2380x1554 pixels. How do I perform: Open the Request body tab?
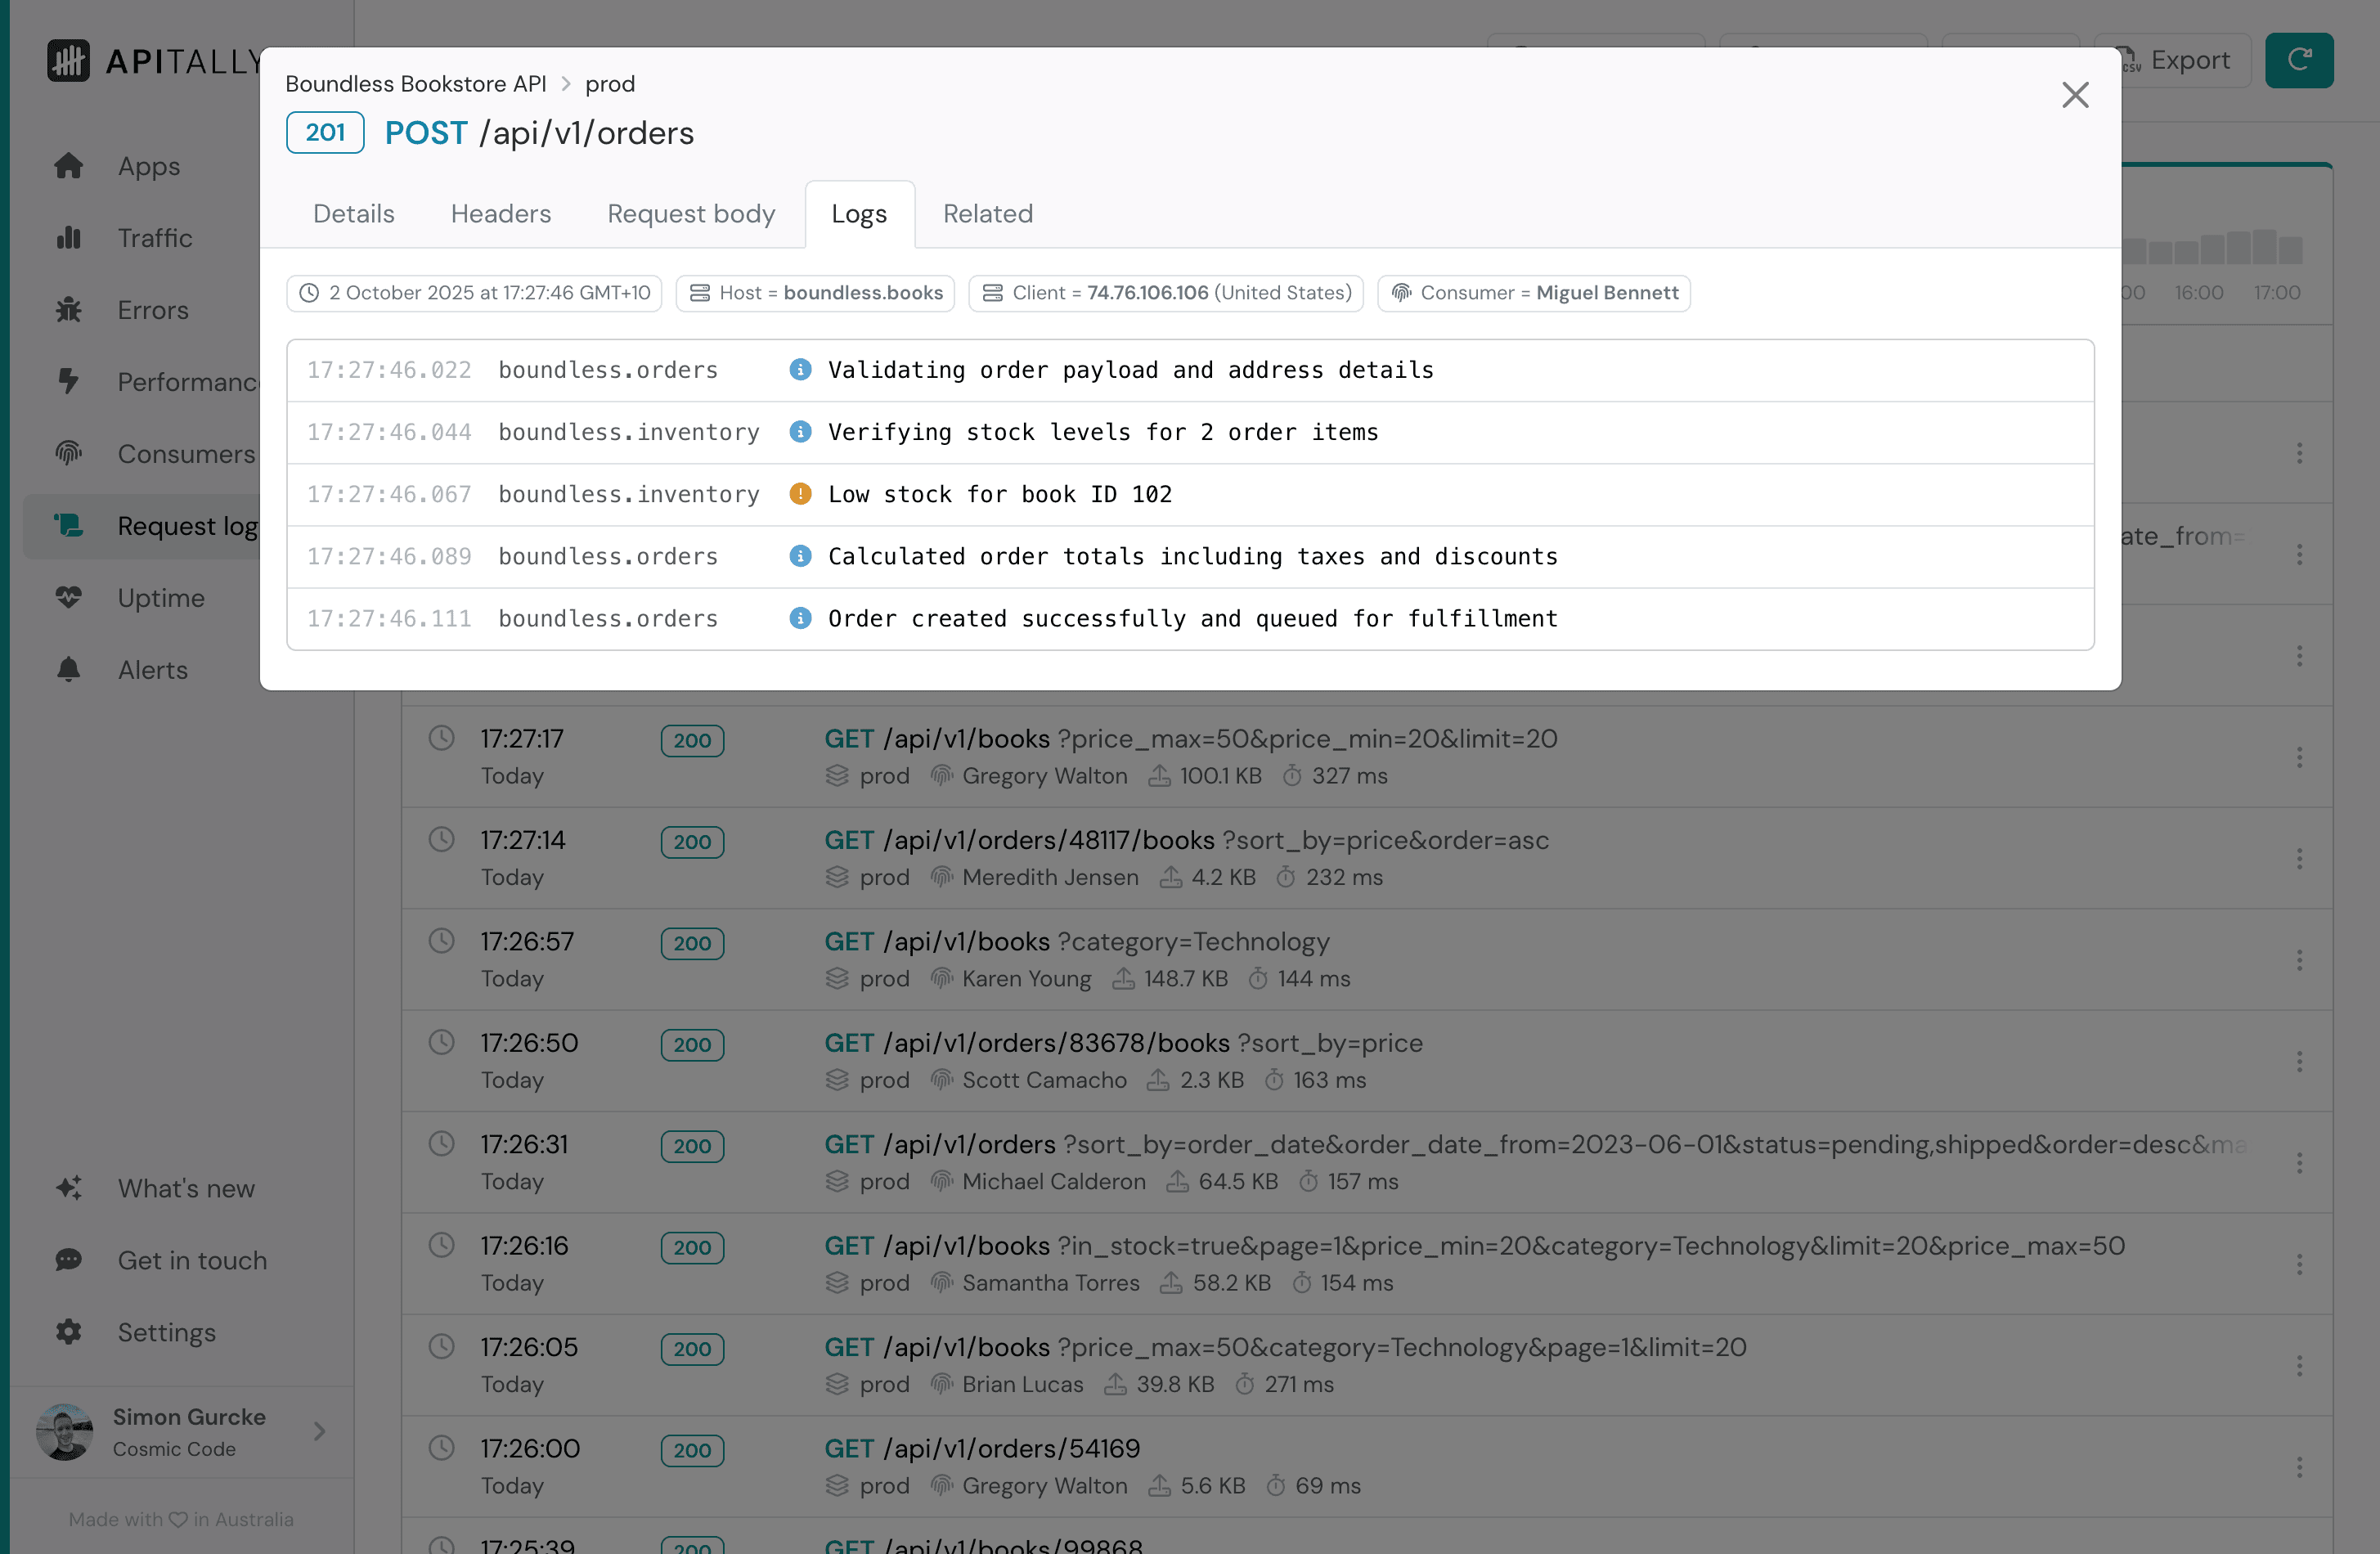coord(690,214)
